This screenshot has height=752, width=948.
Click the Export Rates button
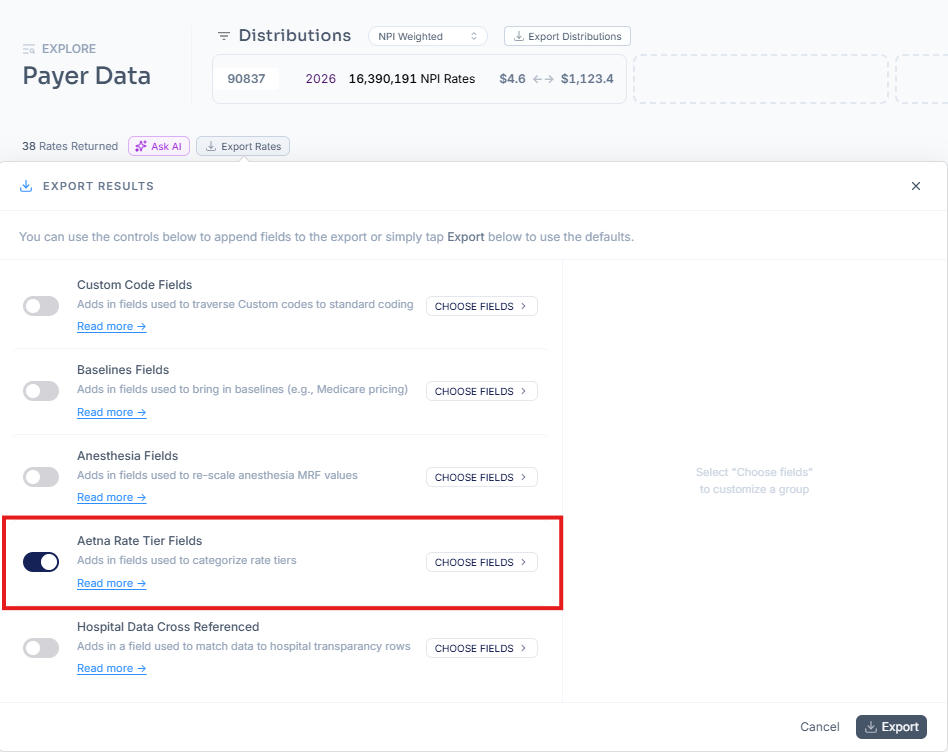[x=243, y=146]
